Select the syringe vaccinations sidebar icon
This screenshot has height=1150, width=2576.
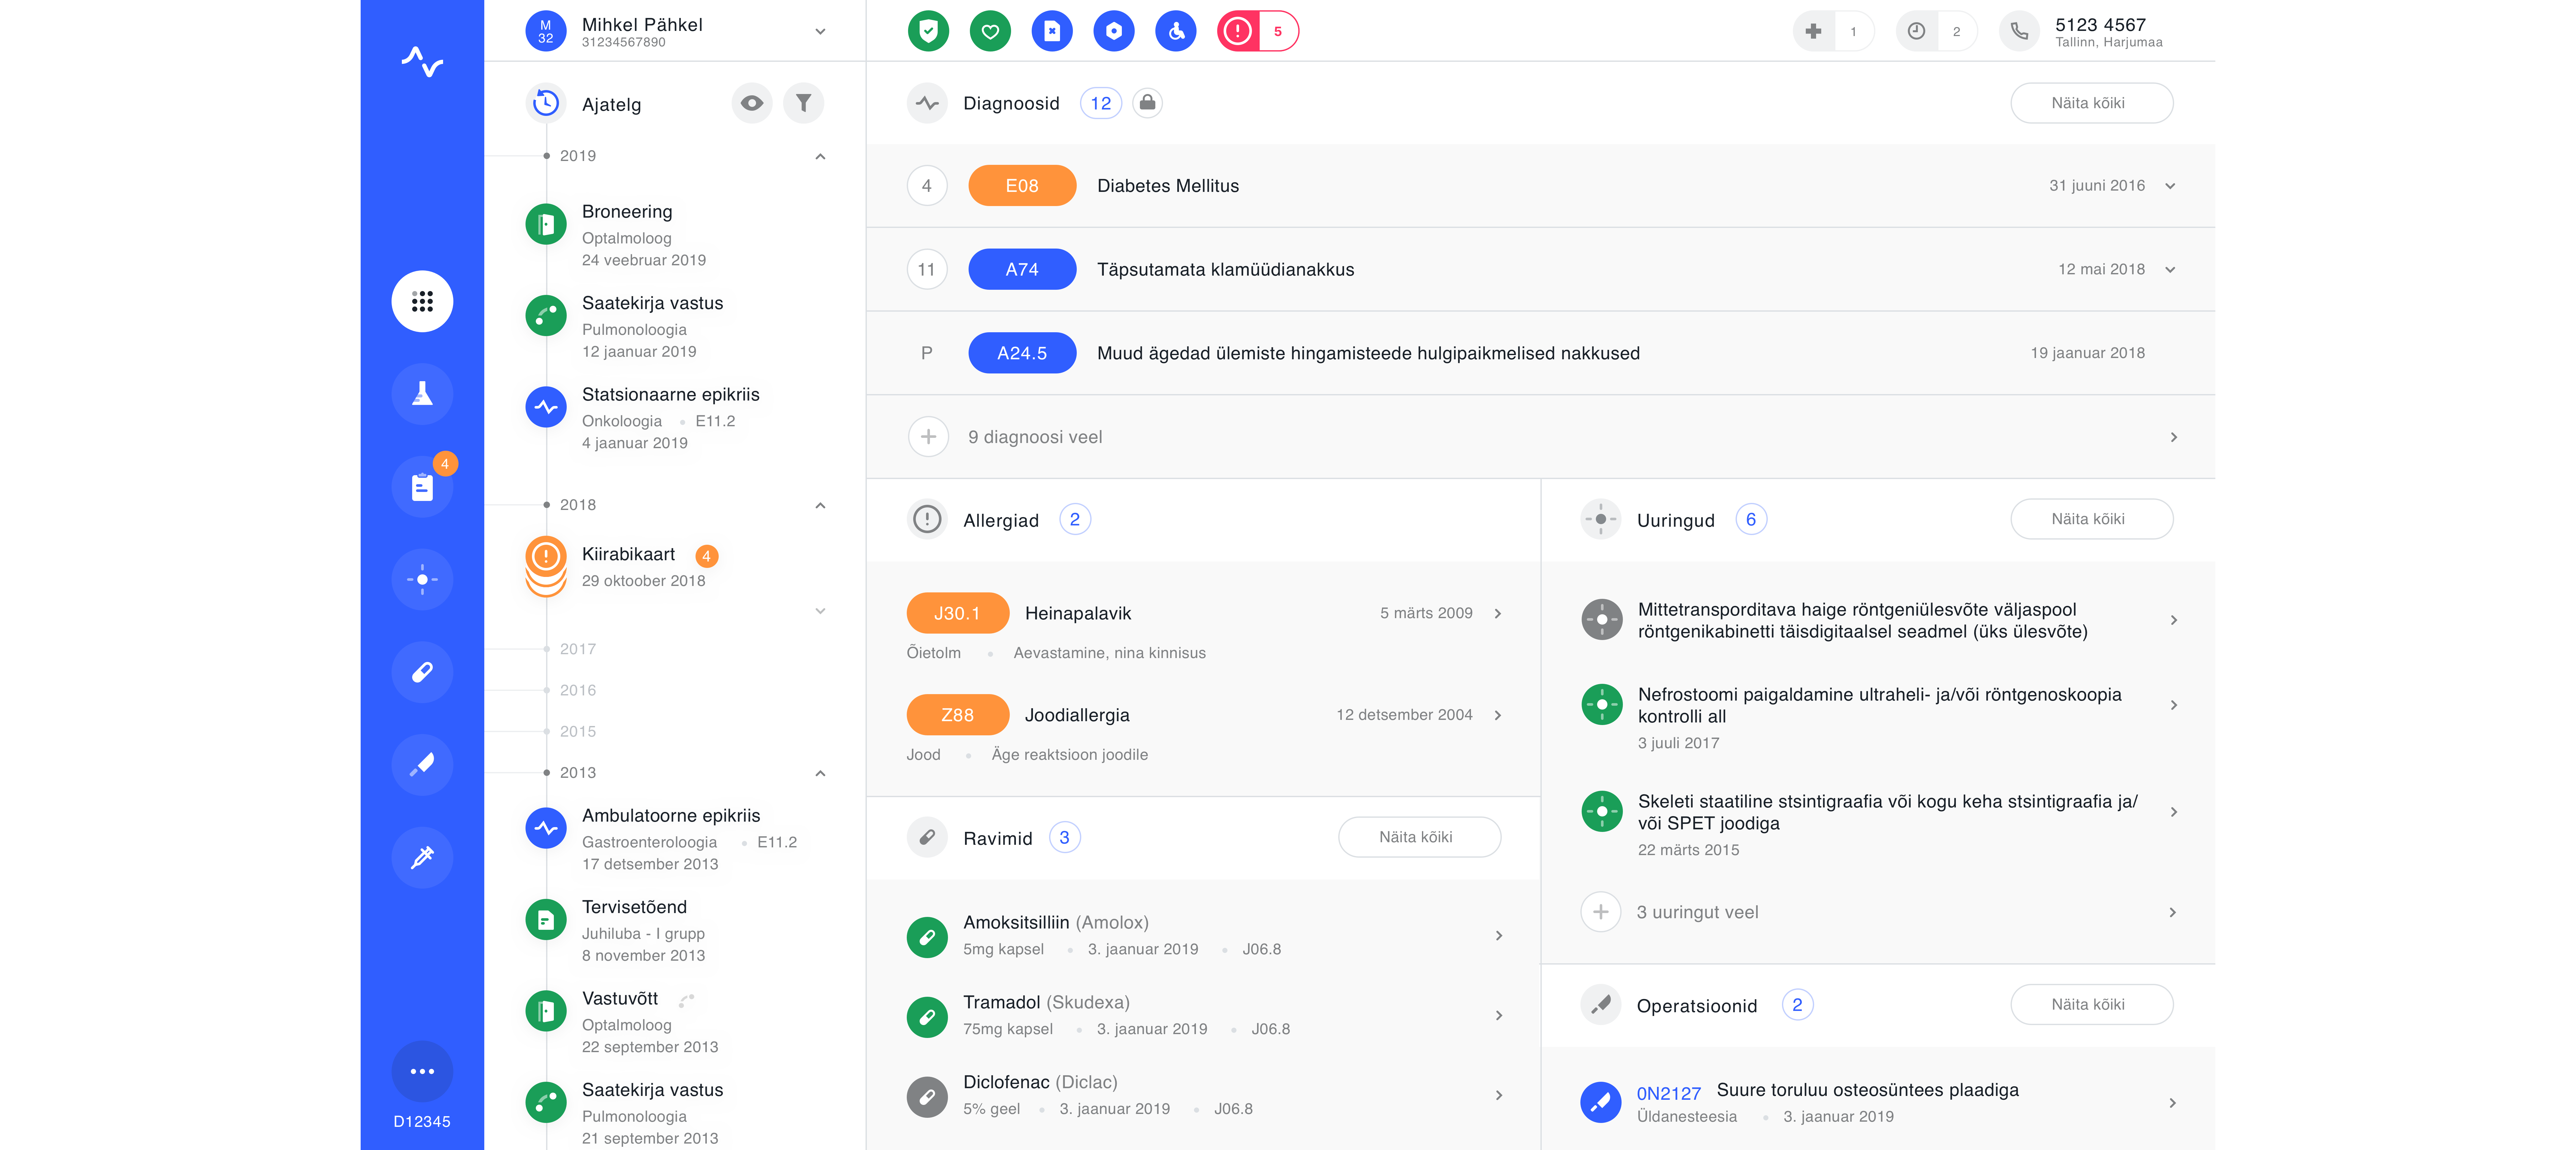[x=422, y=857]
